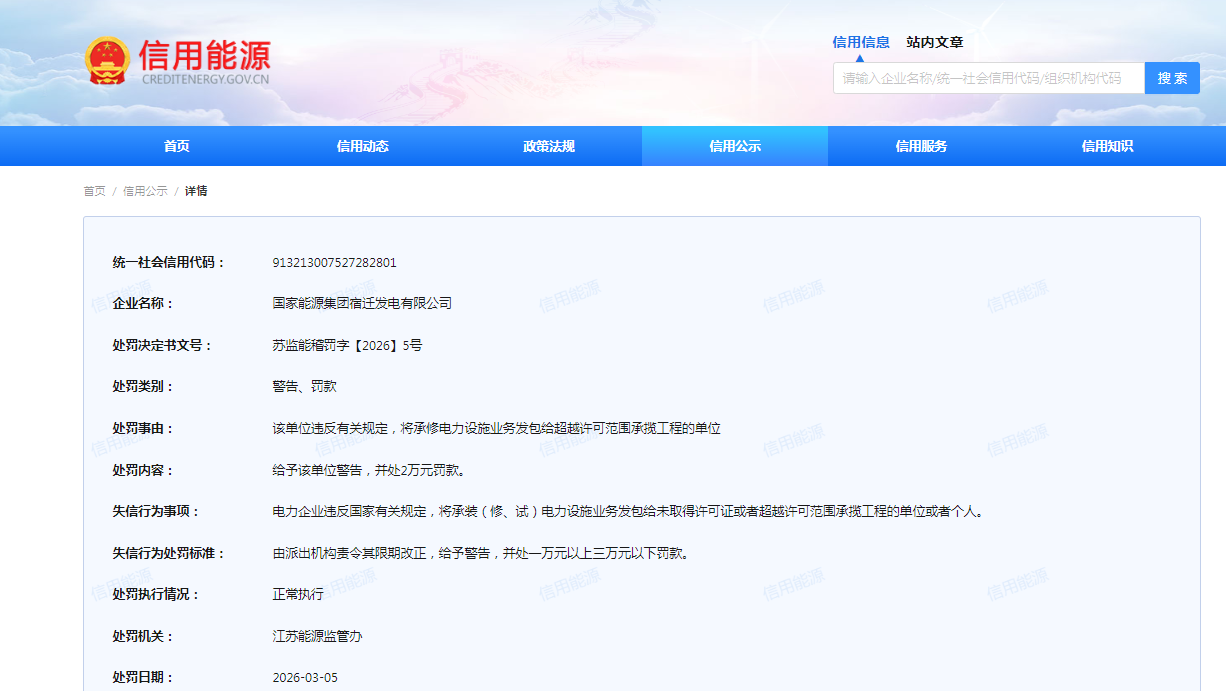Click the 信用能源 site title
1226x691 pixels.
point(204,55)
